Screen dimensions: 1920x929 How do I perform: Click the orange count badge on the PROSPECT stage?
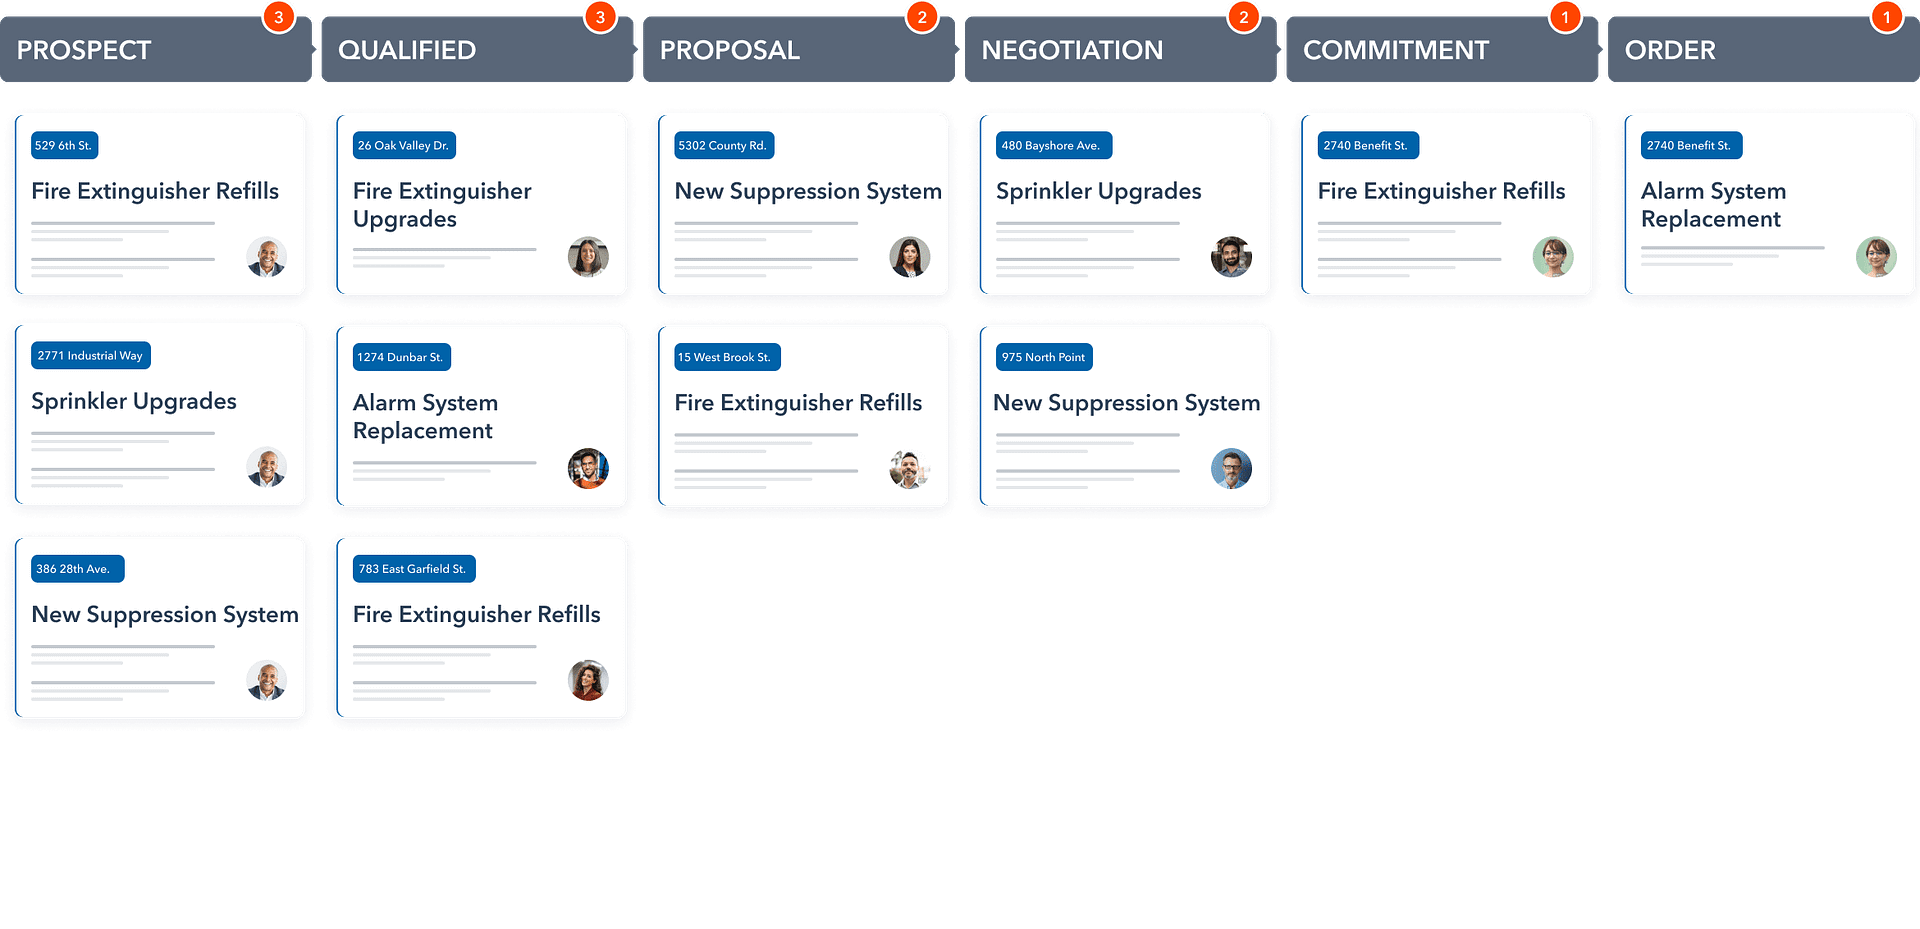279,17
